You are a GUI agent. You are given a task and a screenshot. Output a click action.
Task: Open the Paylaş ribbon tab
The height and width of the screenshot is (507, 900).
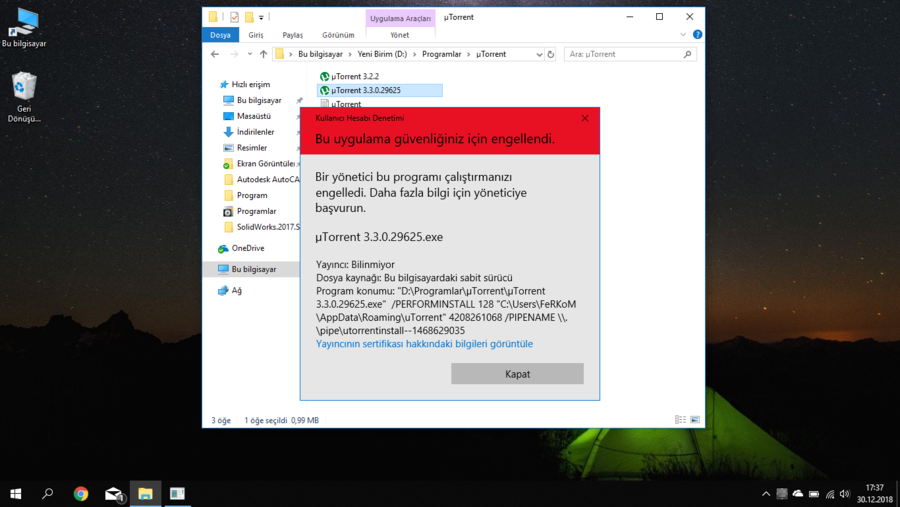(292, 35)
